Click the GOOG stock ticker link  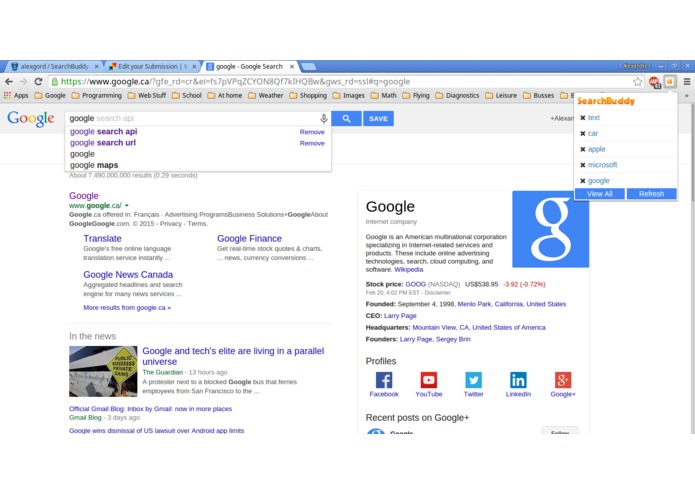415,284
